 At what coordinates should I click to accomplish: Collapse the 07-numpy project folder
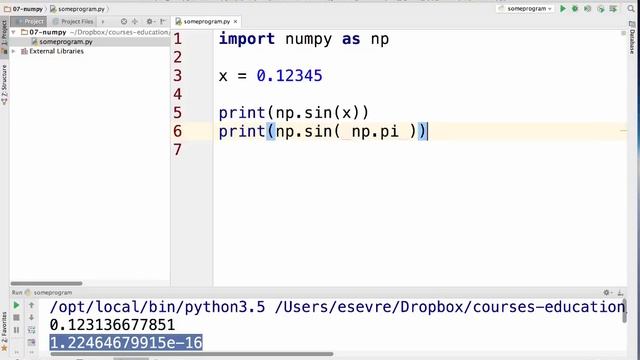pyautogui.click(x=13, y=32)
